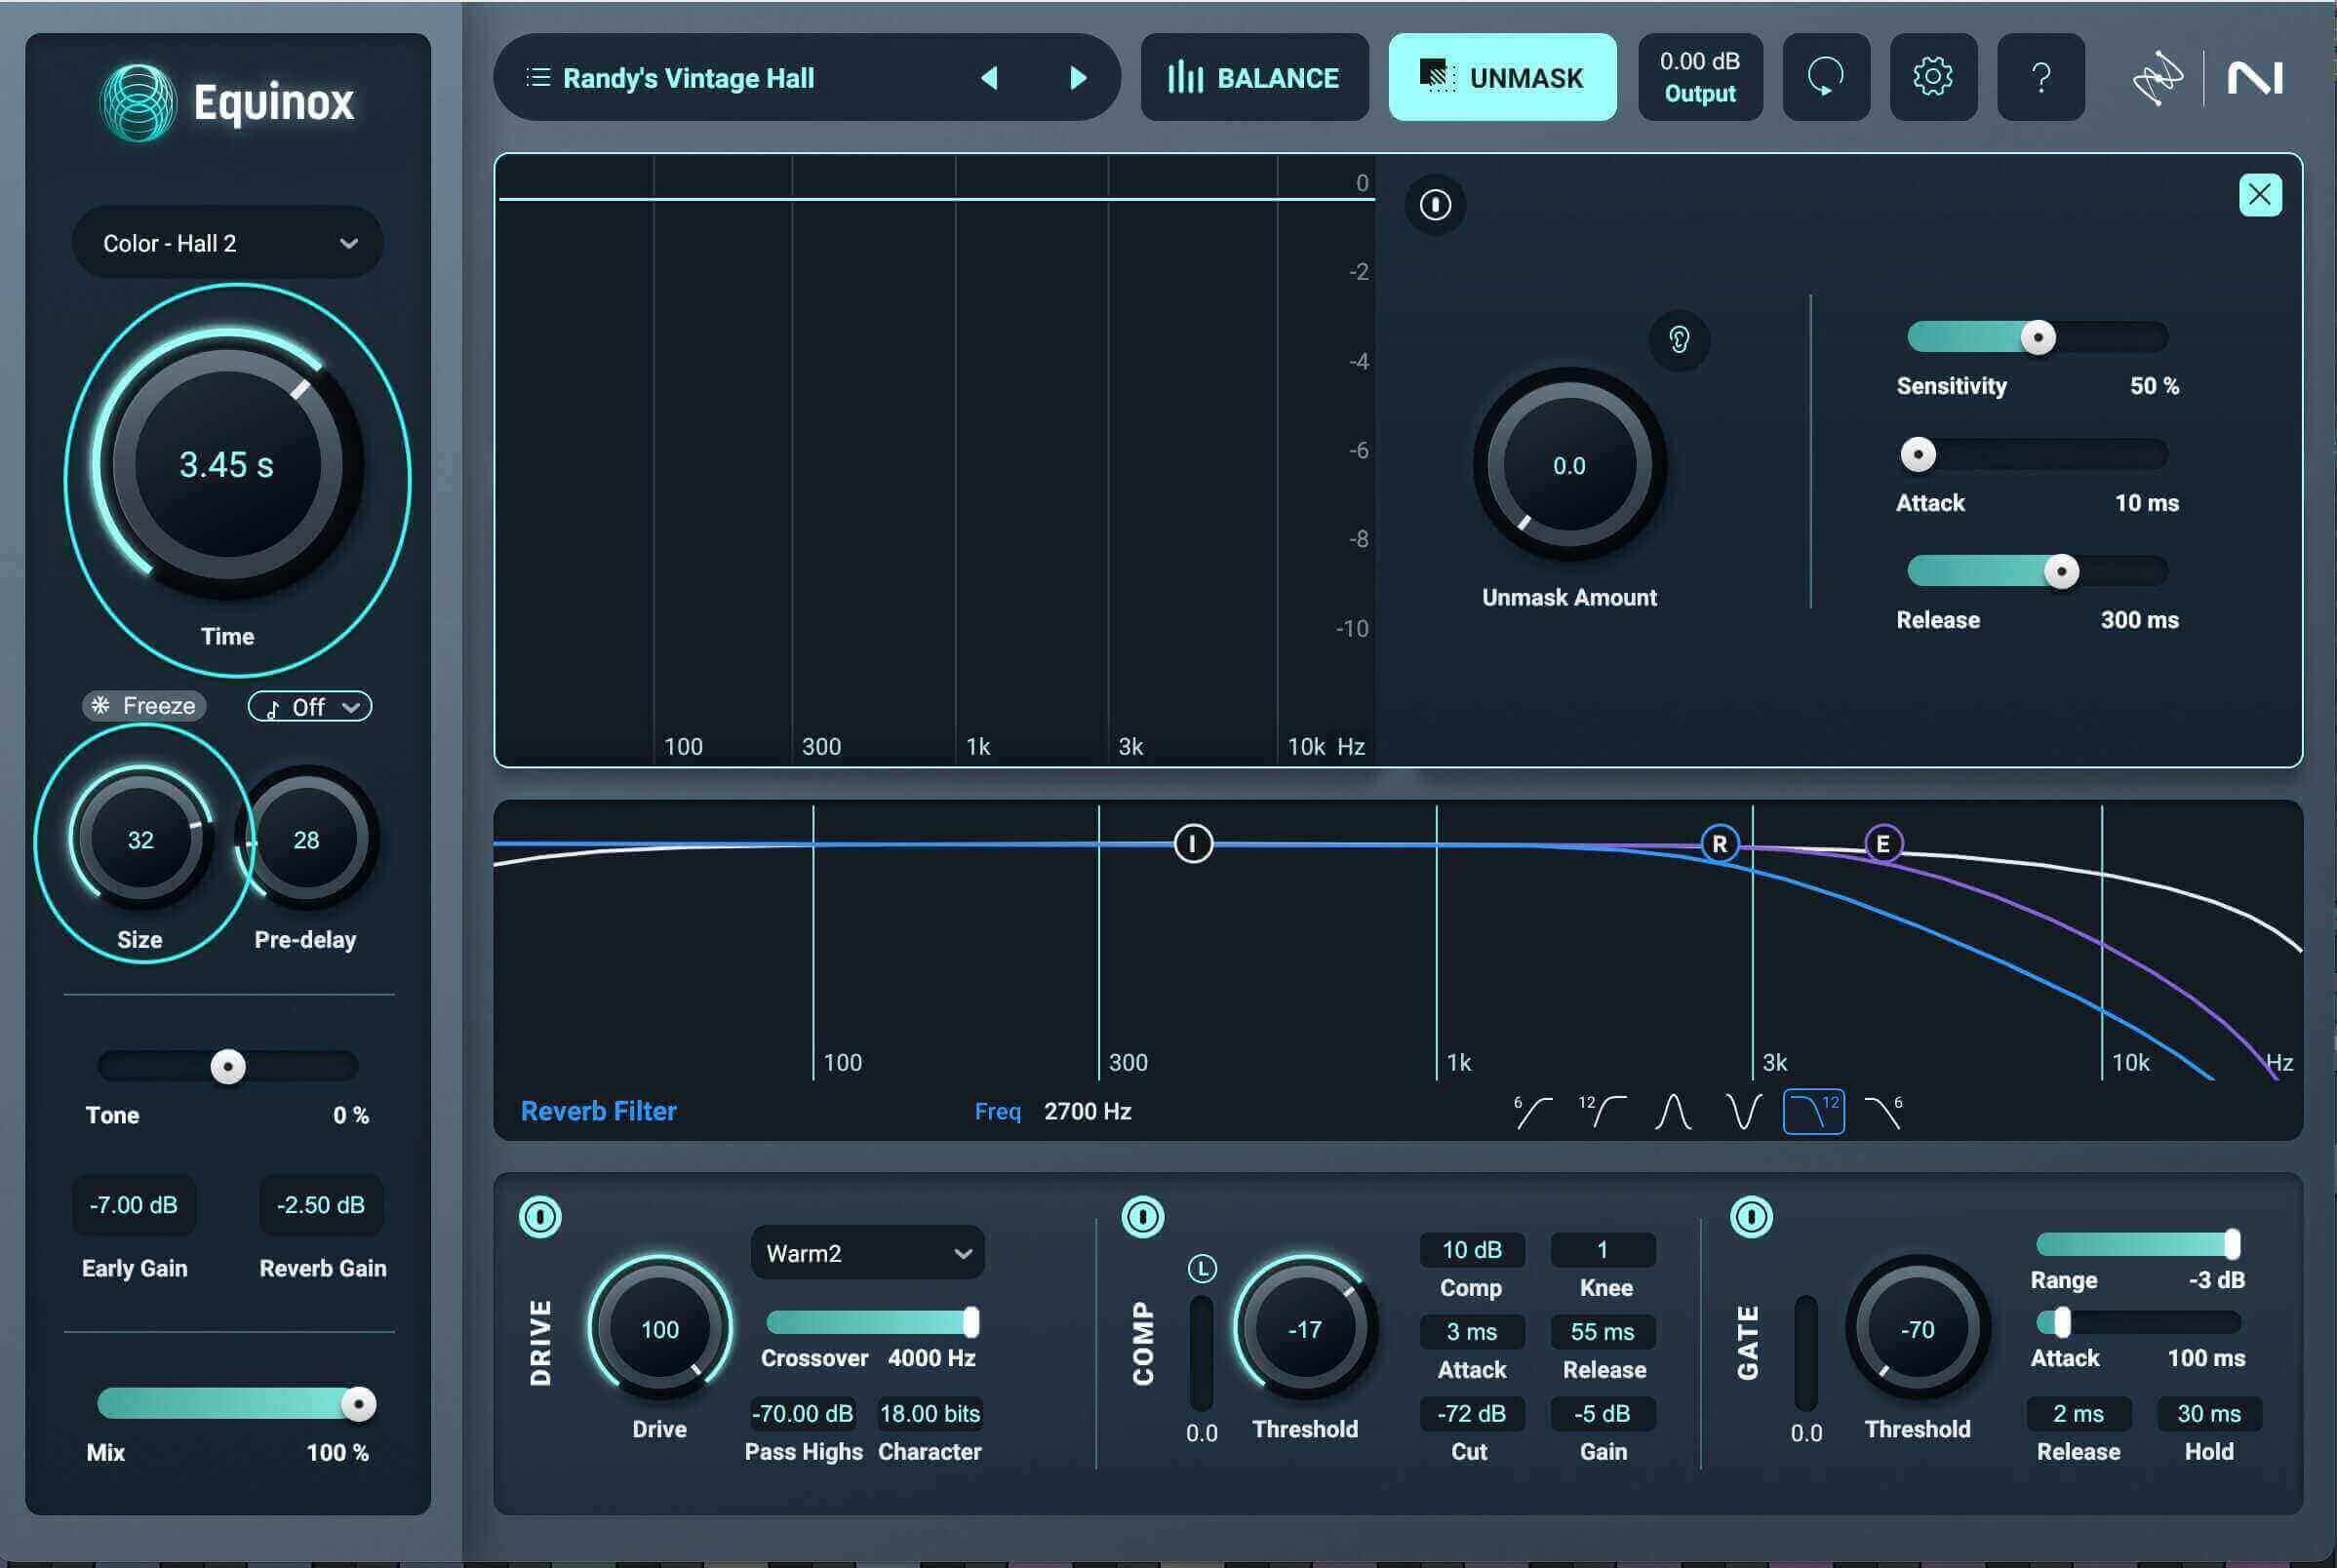Click the Cut -72 dB field
Viewport: 2337px width, 1568px height.
click(x=1472, y=1414)
